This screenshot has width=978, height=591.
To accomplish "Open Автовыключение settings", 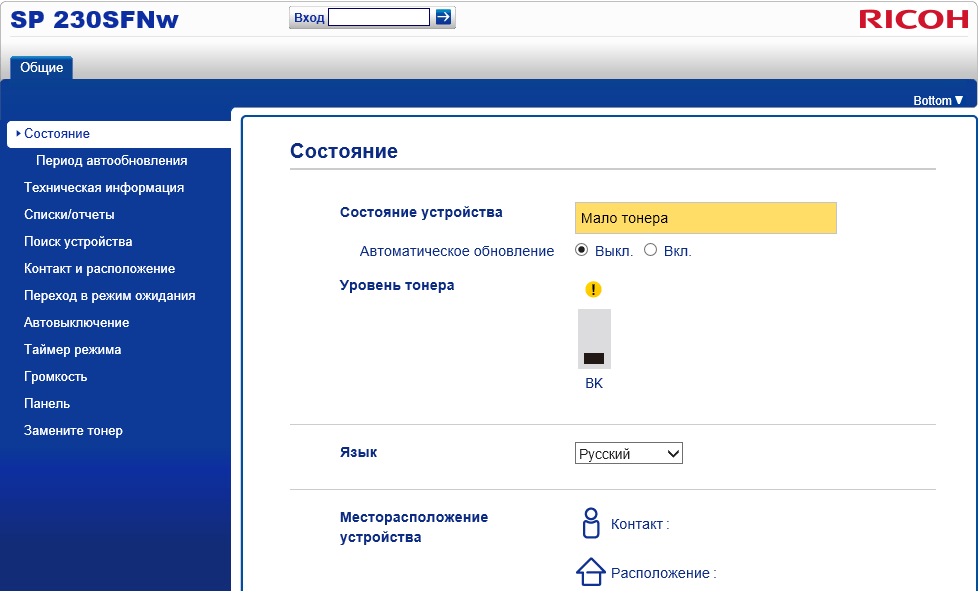I will point(77,322).
